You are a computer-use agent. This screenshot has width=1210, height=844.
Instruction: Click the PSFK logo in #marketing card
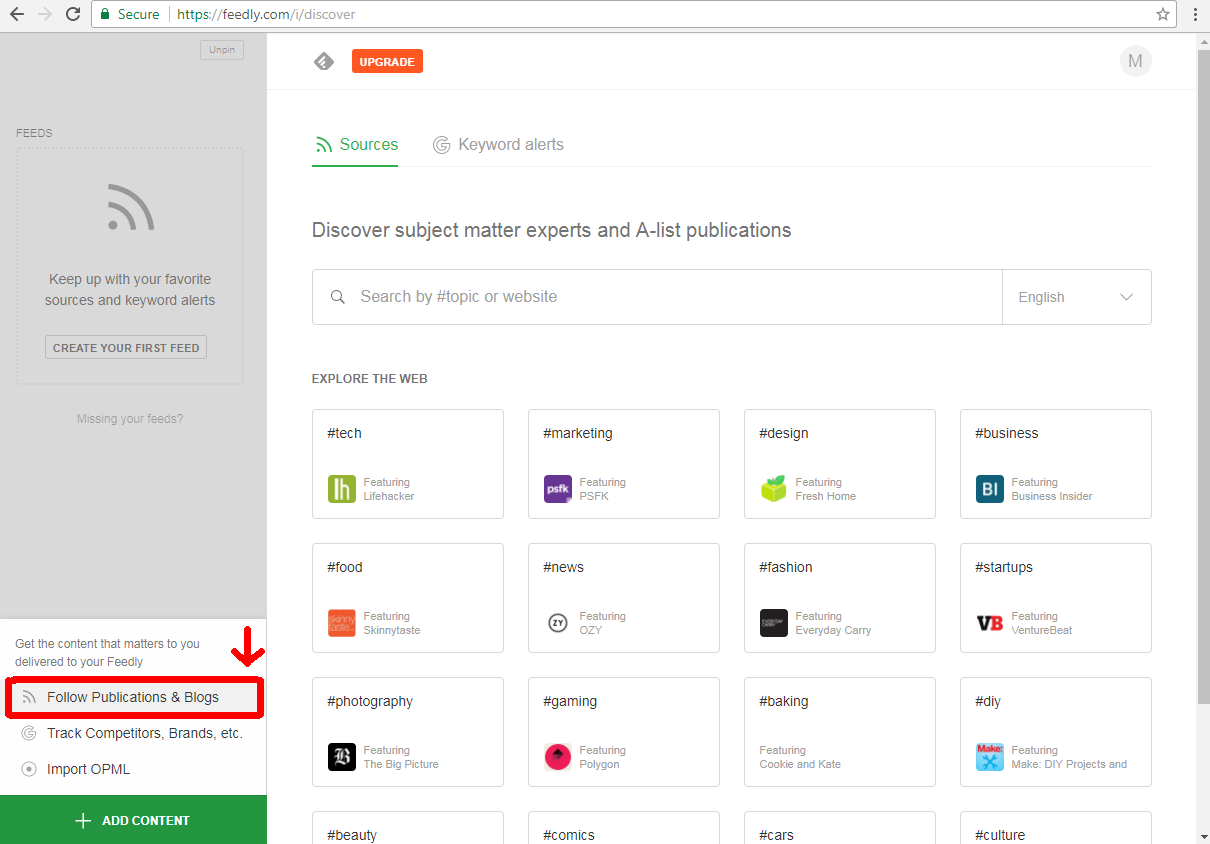coord(558,489)
